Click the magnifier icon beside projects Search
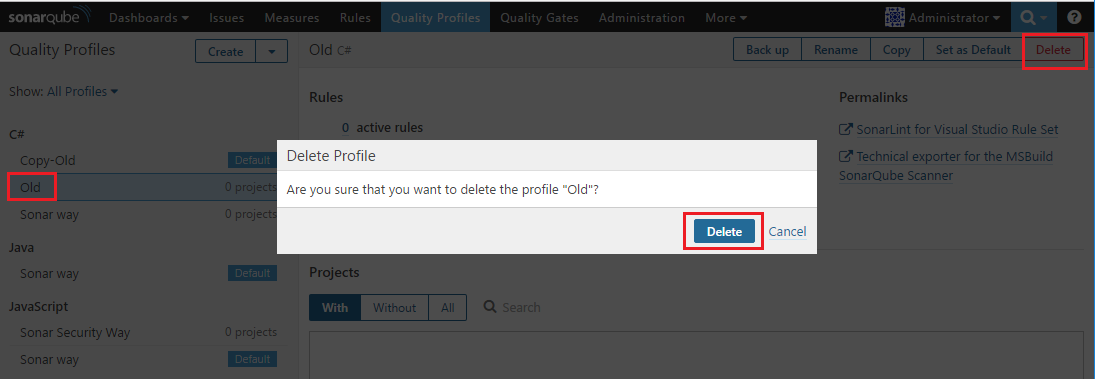The image size is (1095, 379). pos(490,307)
